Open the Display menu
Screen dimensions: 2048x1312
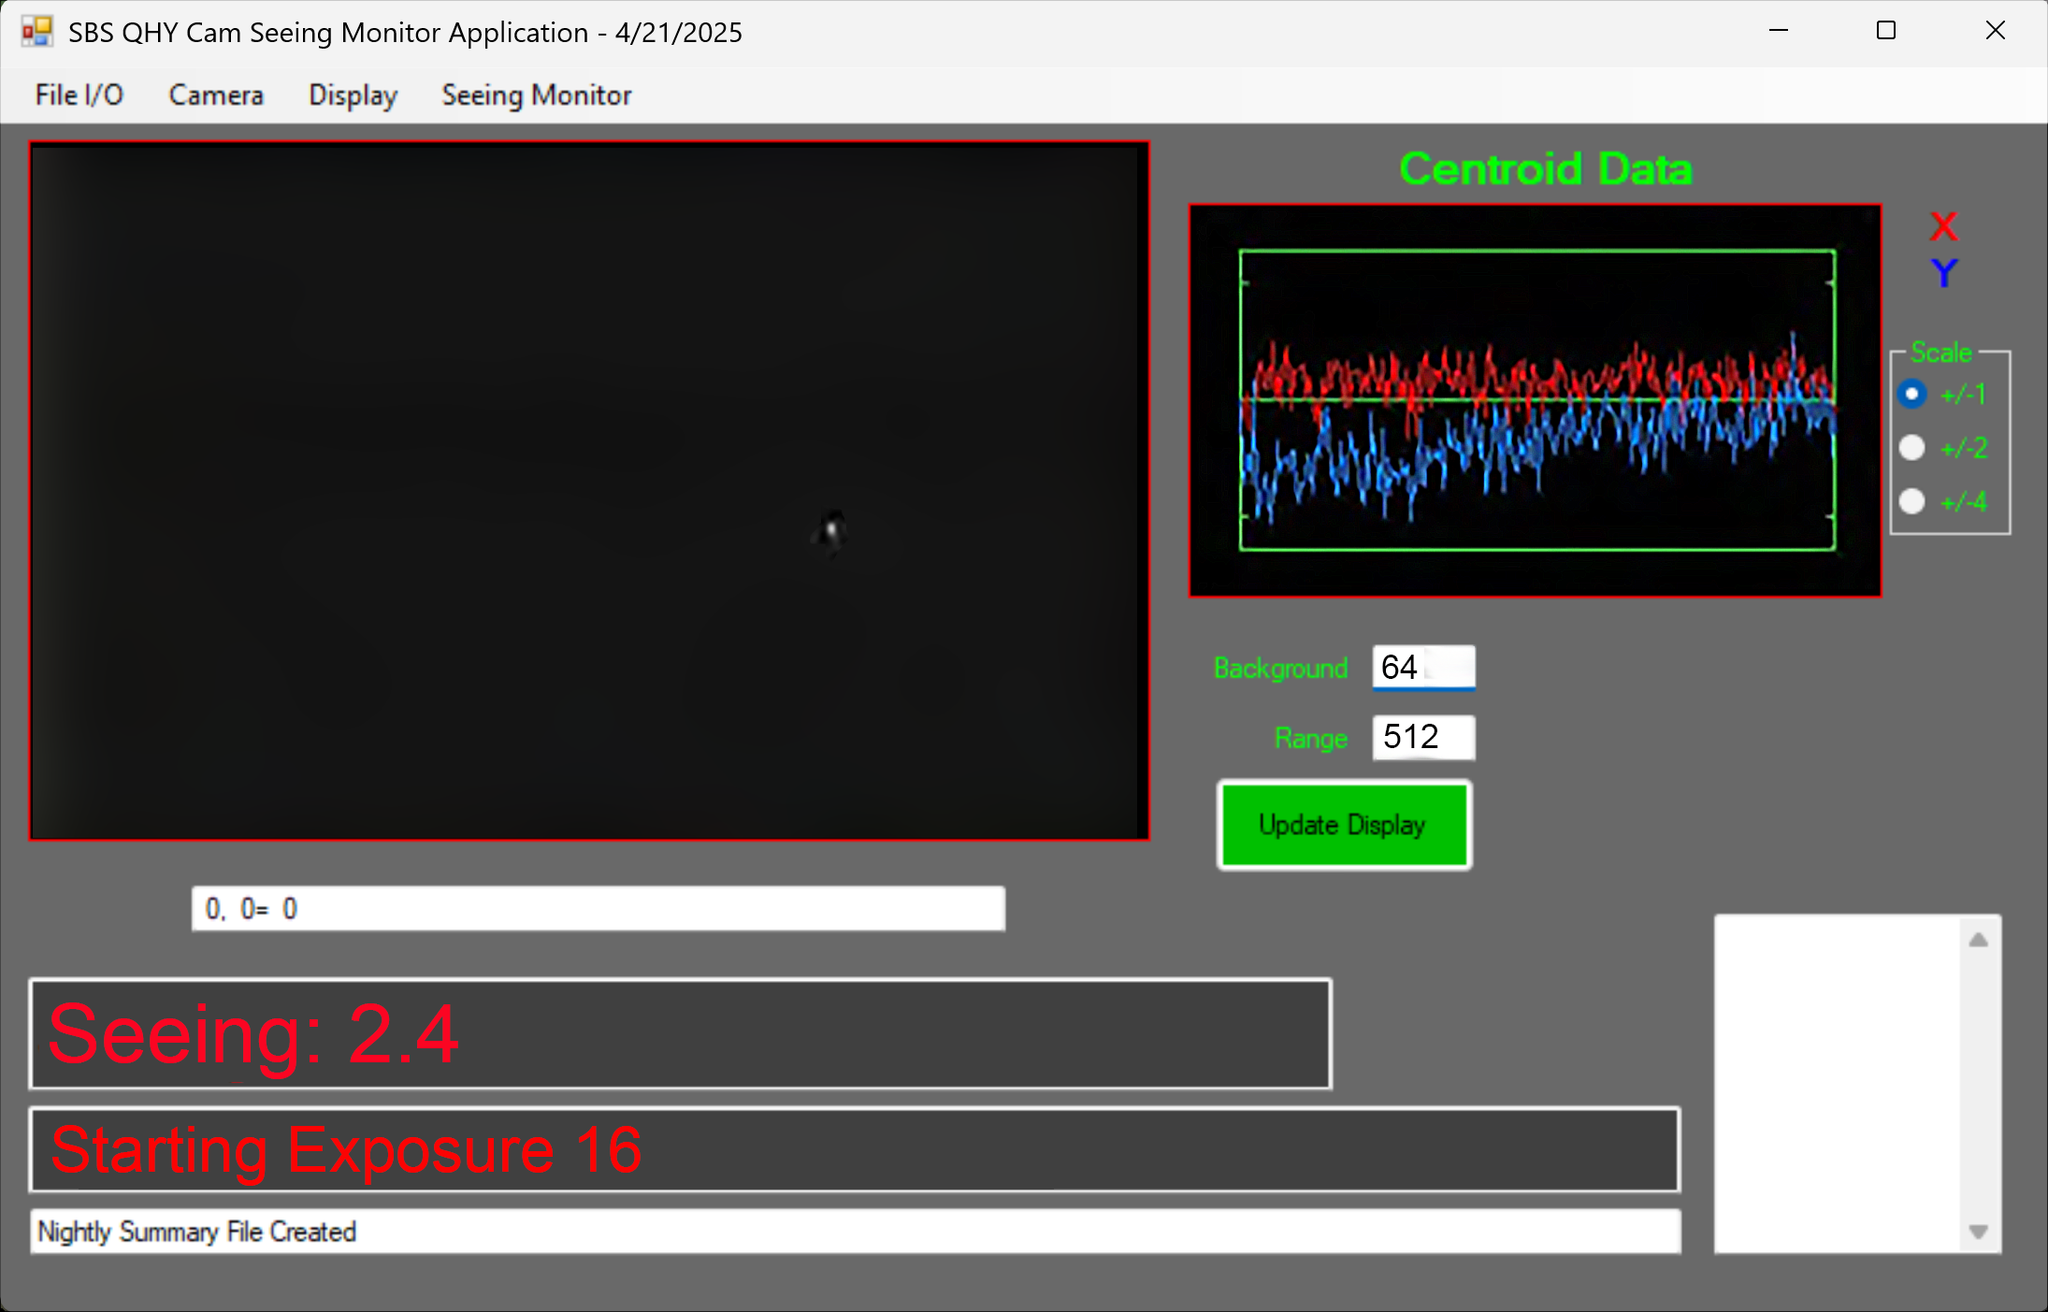(x=353, y=95)
